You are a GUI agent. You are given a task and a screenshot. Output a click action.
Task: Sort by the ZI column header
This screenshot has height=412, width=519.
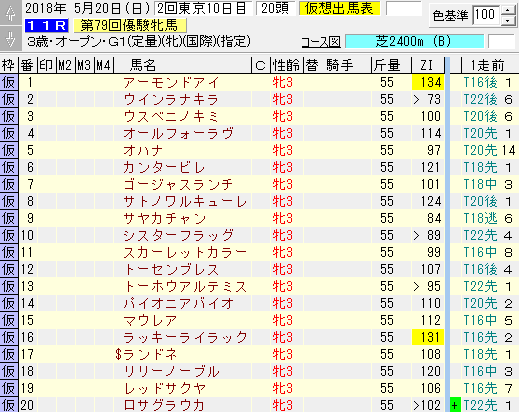click(x=427, y=65)
